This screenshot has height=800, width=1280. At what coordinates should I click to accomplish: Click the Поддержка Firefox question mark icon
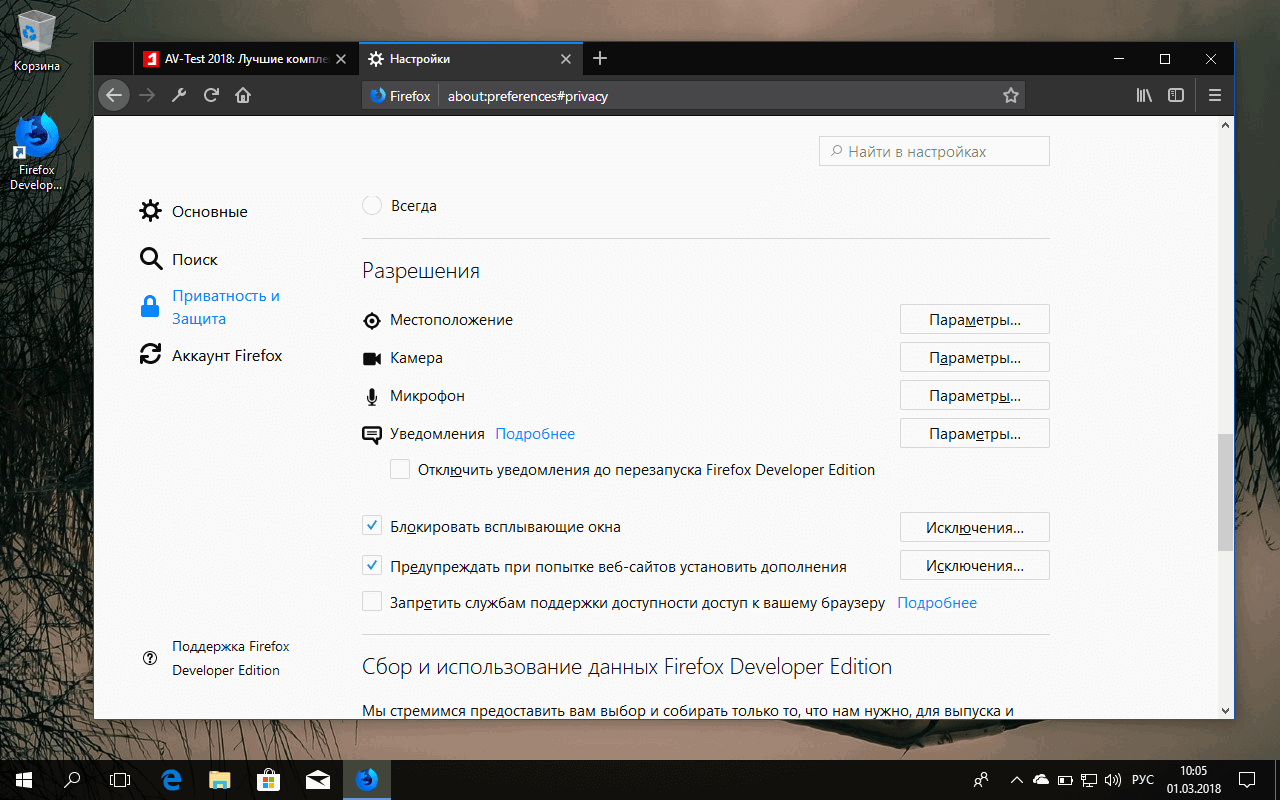tap(150, 658)
